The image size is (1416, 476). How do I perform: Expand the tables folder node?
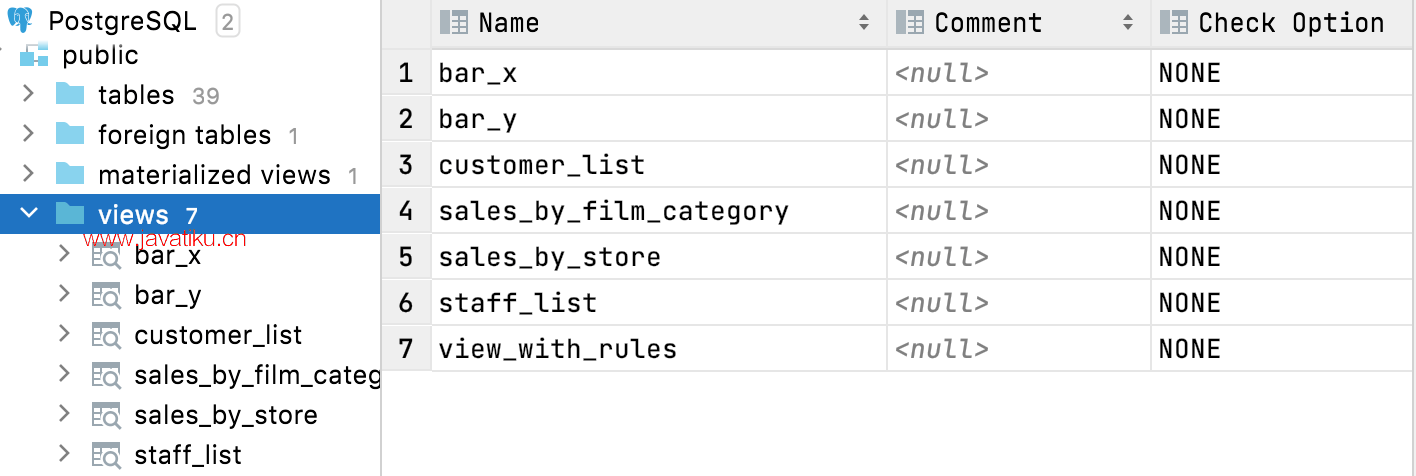pyautogui.click(x=28, y=94)
